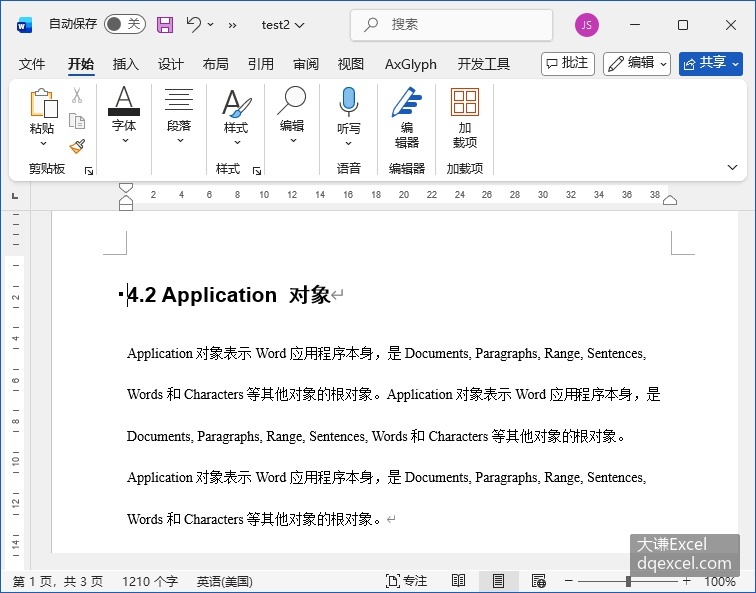Click the 共享 share button
756x593 pixels.
click(711, 64)
